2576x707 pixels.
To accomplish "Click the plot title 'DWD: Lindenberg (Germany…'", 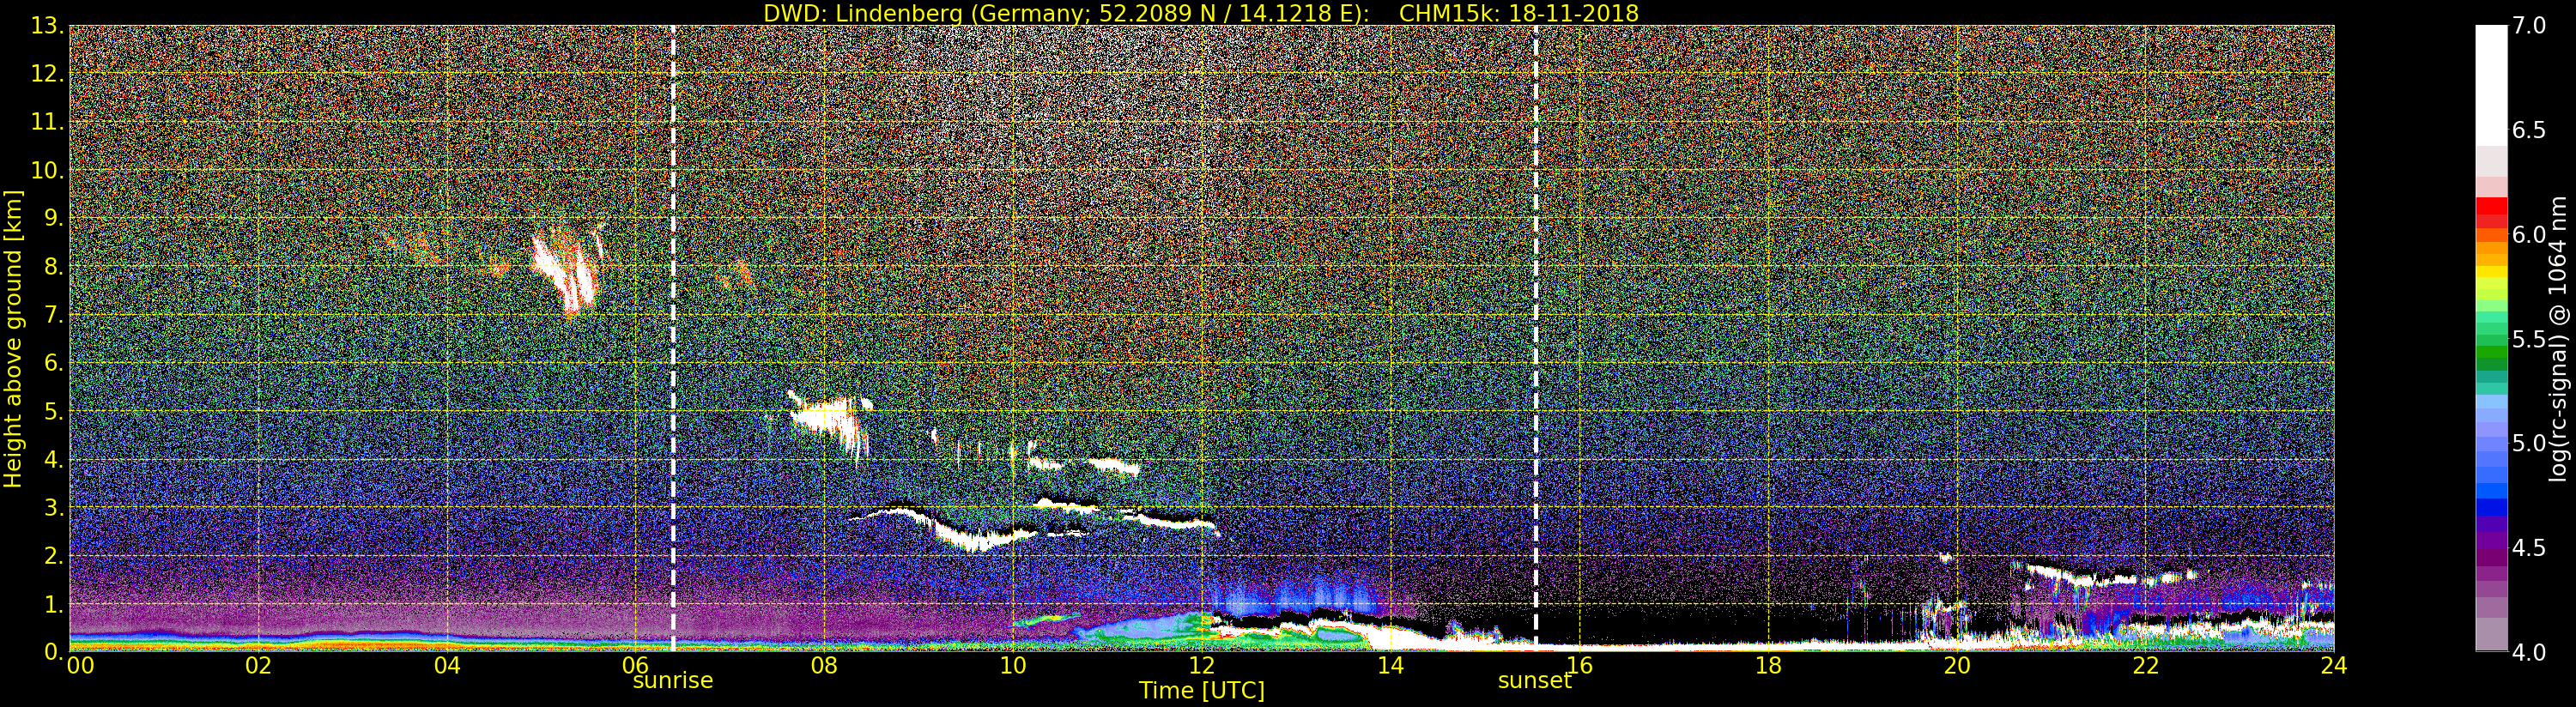I will pos(1200,13).
